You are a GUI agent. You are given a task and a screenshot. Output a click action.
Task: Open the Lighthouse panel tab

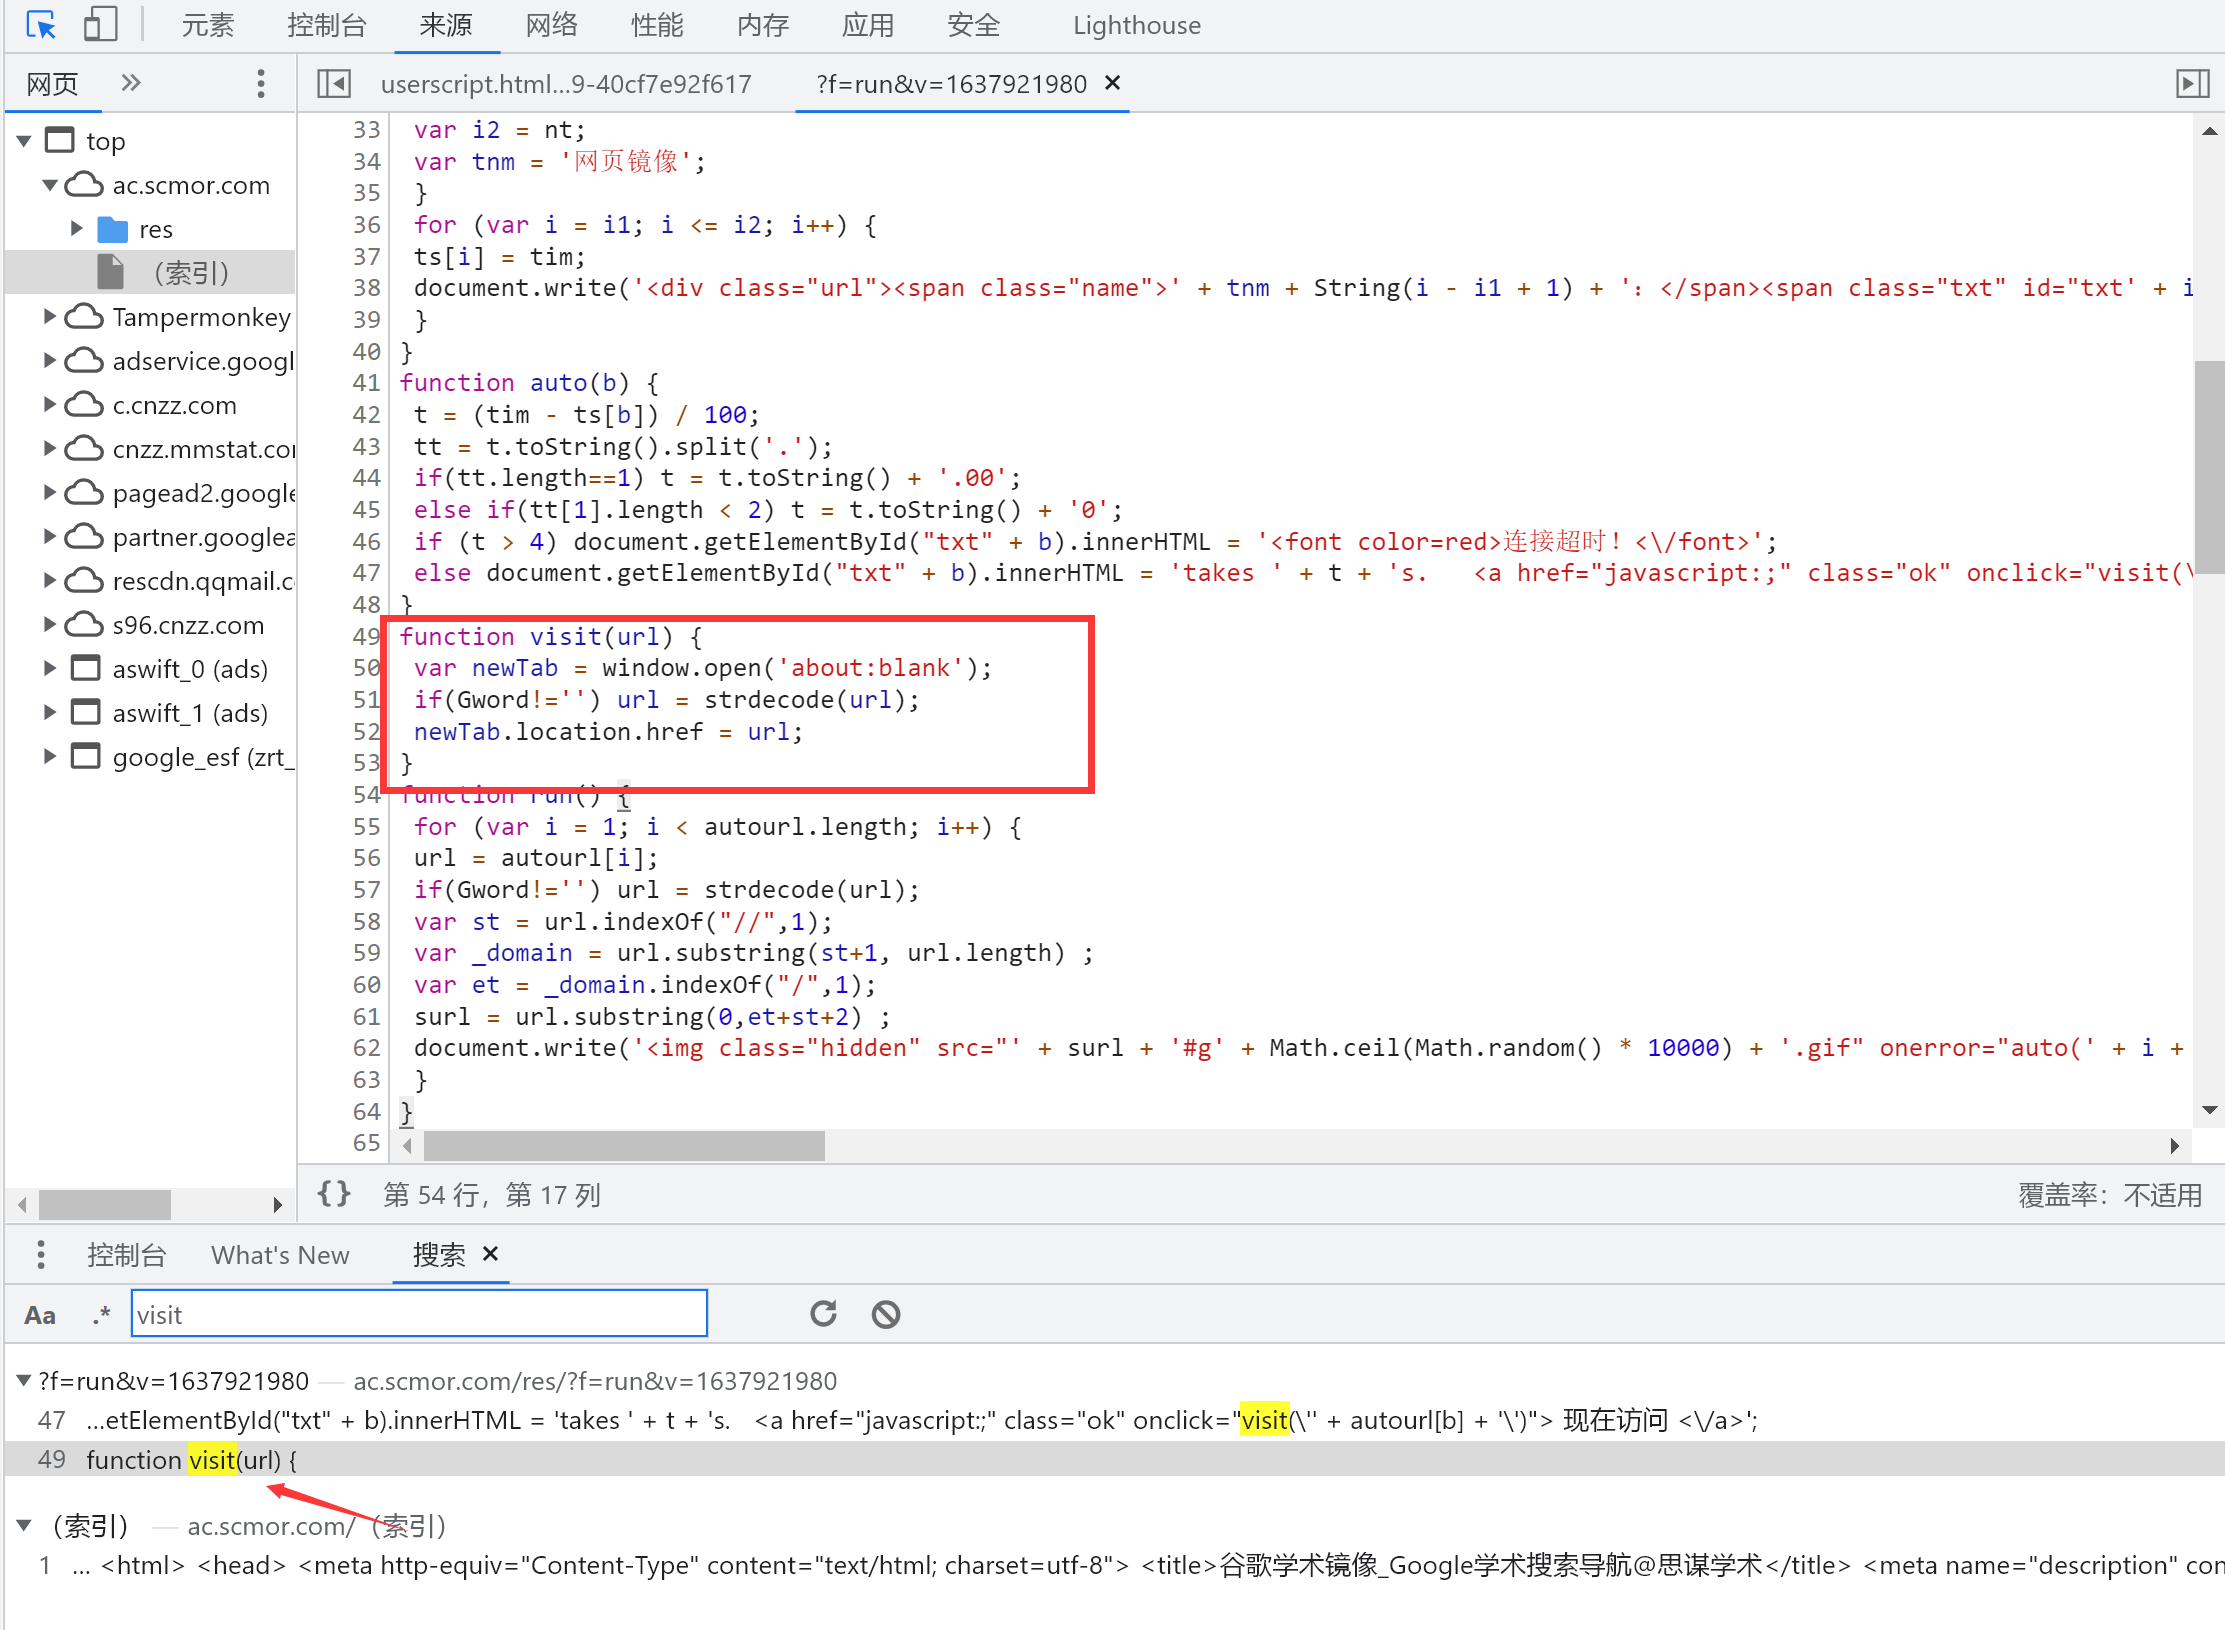(1136, 25)
